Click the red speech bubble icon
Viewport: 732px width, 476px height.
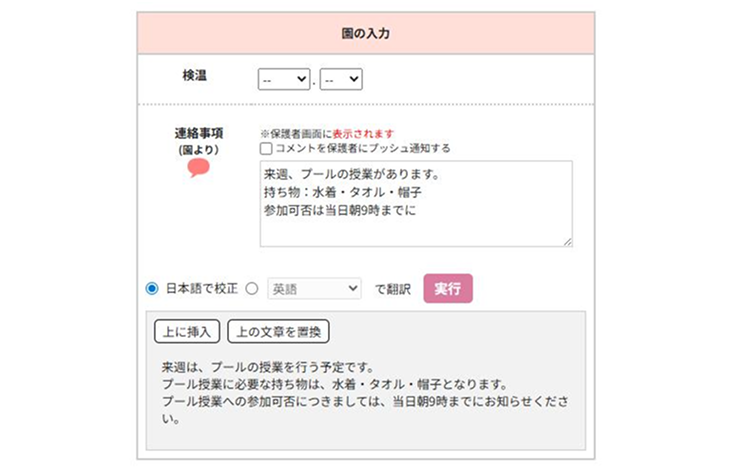(x=198, y=168)
